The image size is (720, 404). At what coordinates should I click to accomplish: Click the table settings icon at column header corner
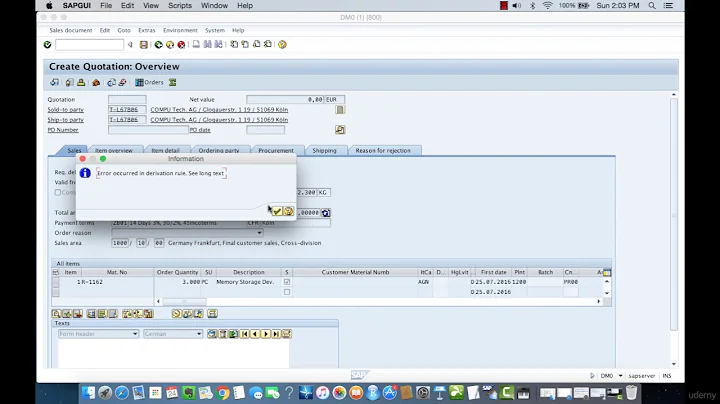(607, 273)
